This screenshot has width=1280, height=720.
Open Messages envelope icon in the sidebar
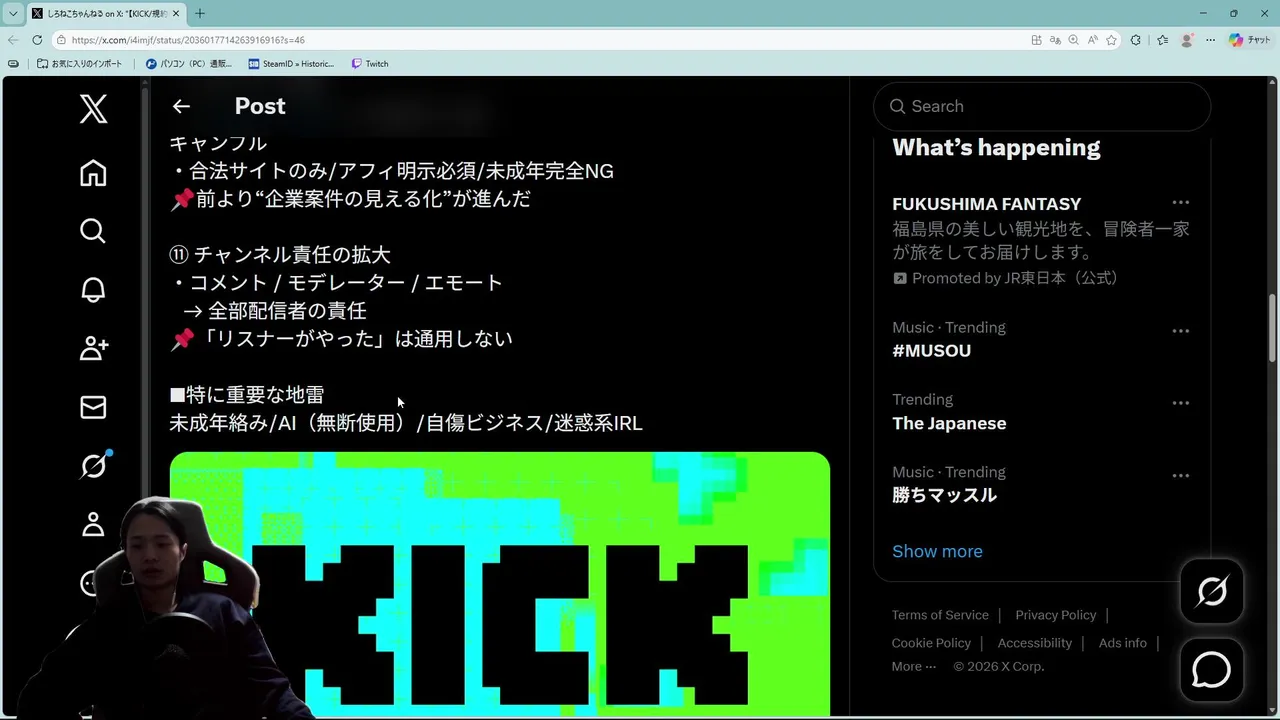tap(93, 407)
